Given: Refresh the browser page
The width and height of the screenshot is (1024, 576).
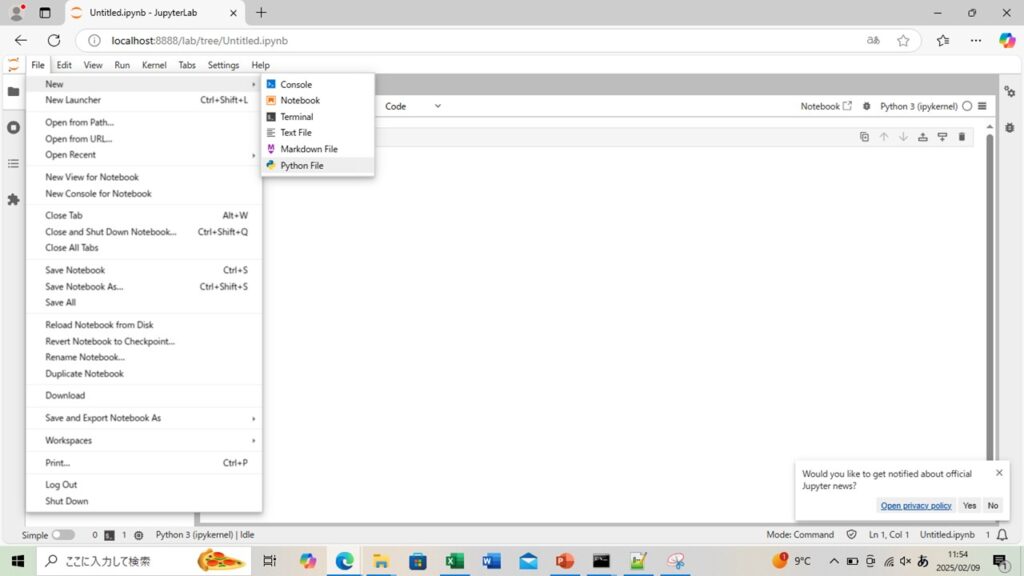Looking at the screenshot, I should coord(54,40).
